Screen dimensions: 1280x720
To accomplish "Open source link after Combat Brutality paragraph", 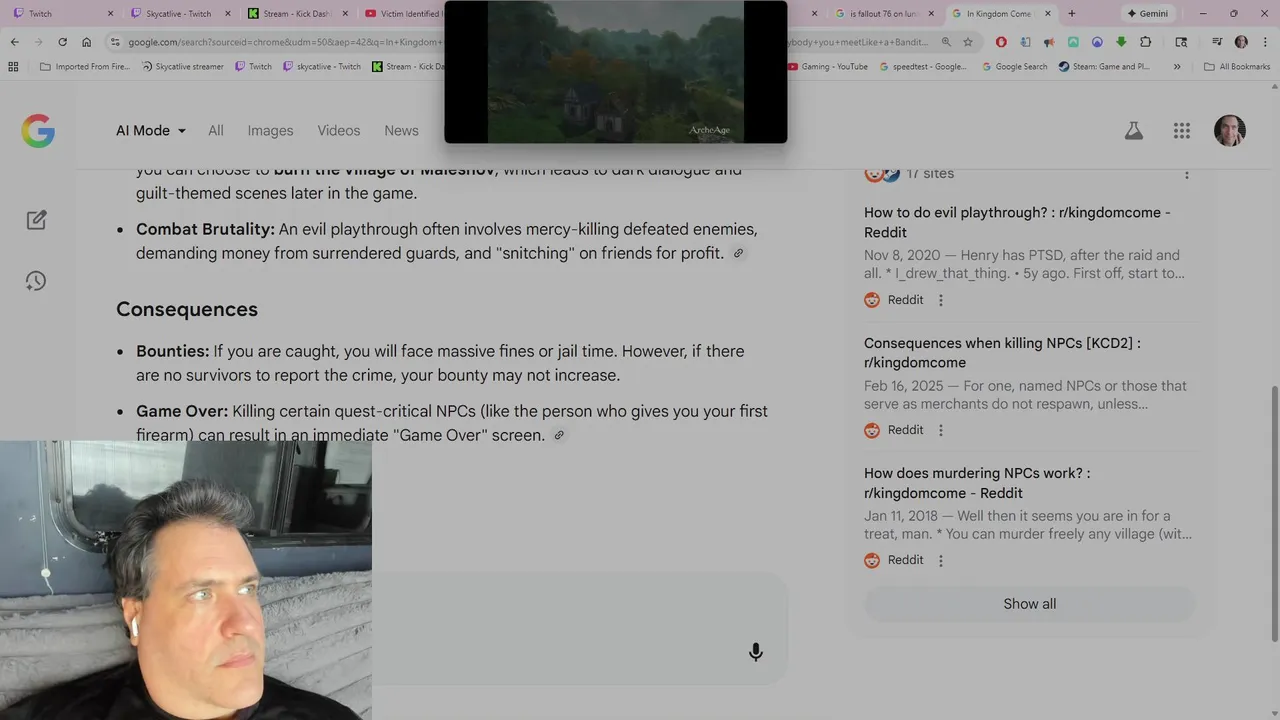I will coord(738,254).
